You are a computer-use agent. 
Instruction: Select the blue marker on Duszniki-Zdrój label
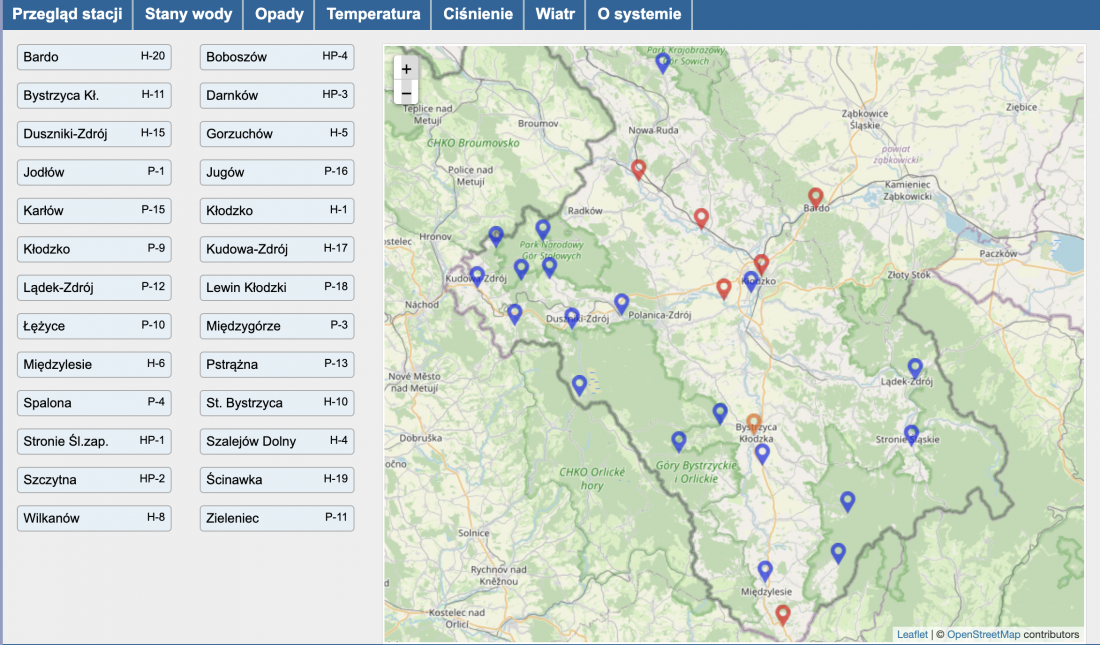click(572, 319)
